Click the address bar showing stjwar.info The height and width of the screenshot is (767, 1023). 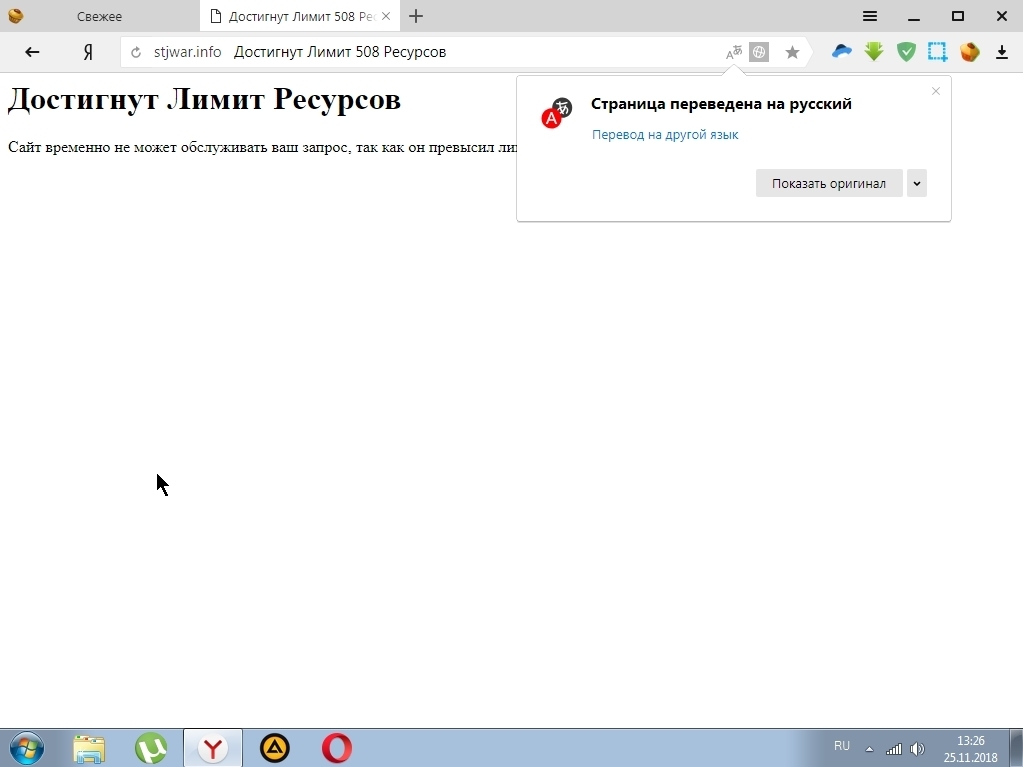pyautogui.click(x=430, y=52)
